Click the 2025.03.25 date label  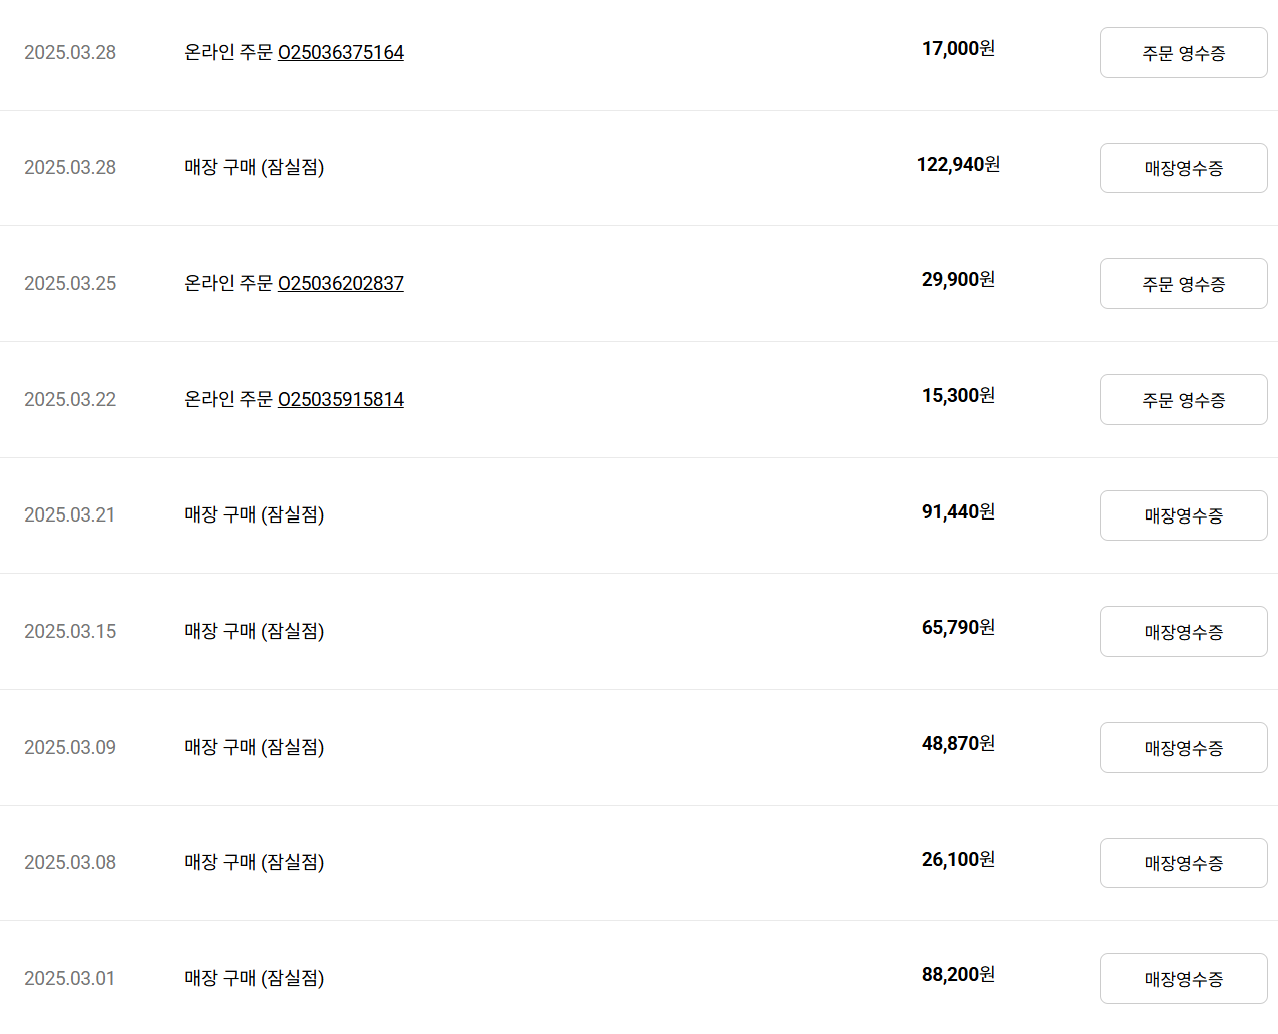pyautogui.click(x=70, y=283)
